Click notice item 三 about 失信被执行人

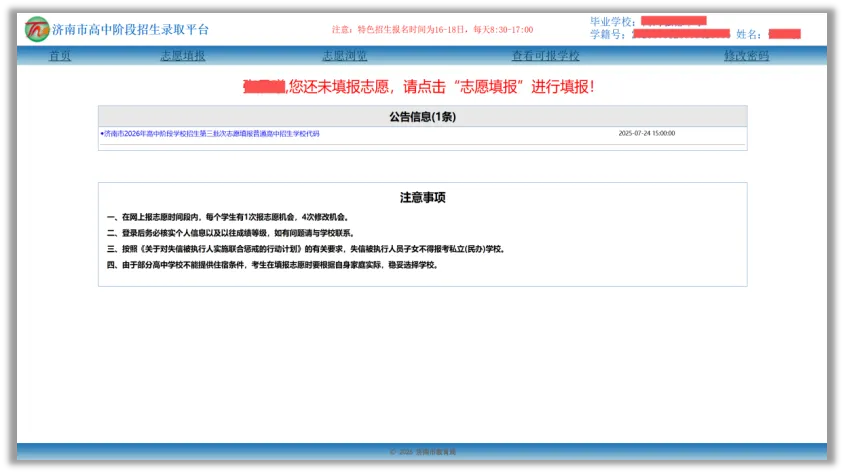[x=306, y=249]
